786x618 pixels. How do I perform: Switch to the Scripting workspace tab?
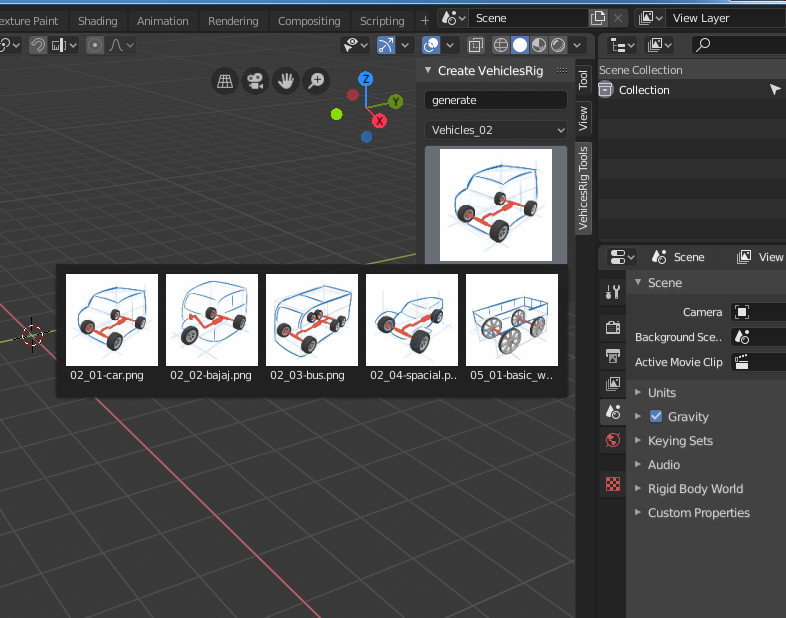[382, 21]
